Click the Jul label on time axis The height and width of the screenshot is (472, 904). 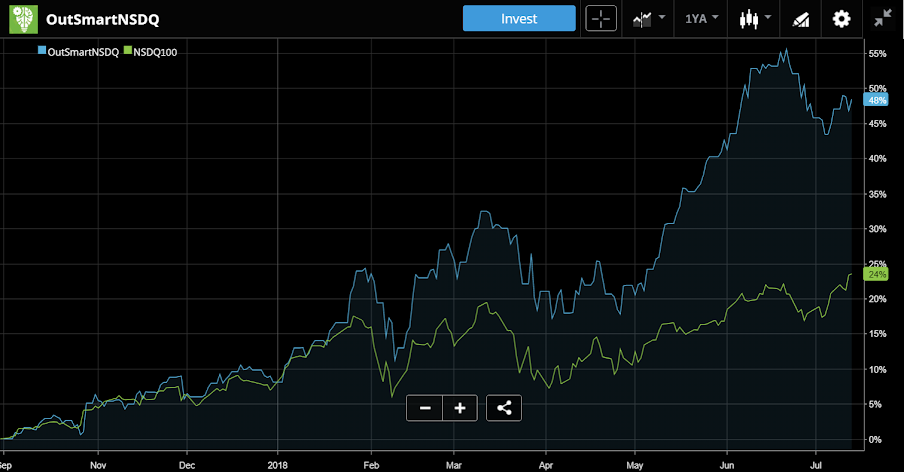(x=816, y=465)
